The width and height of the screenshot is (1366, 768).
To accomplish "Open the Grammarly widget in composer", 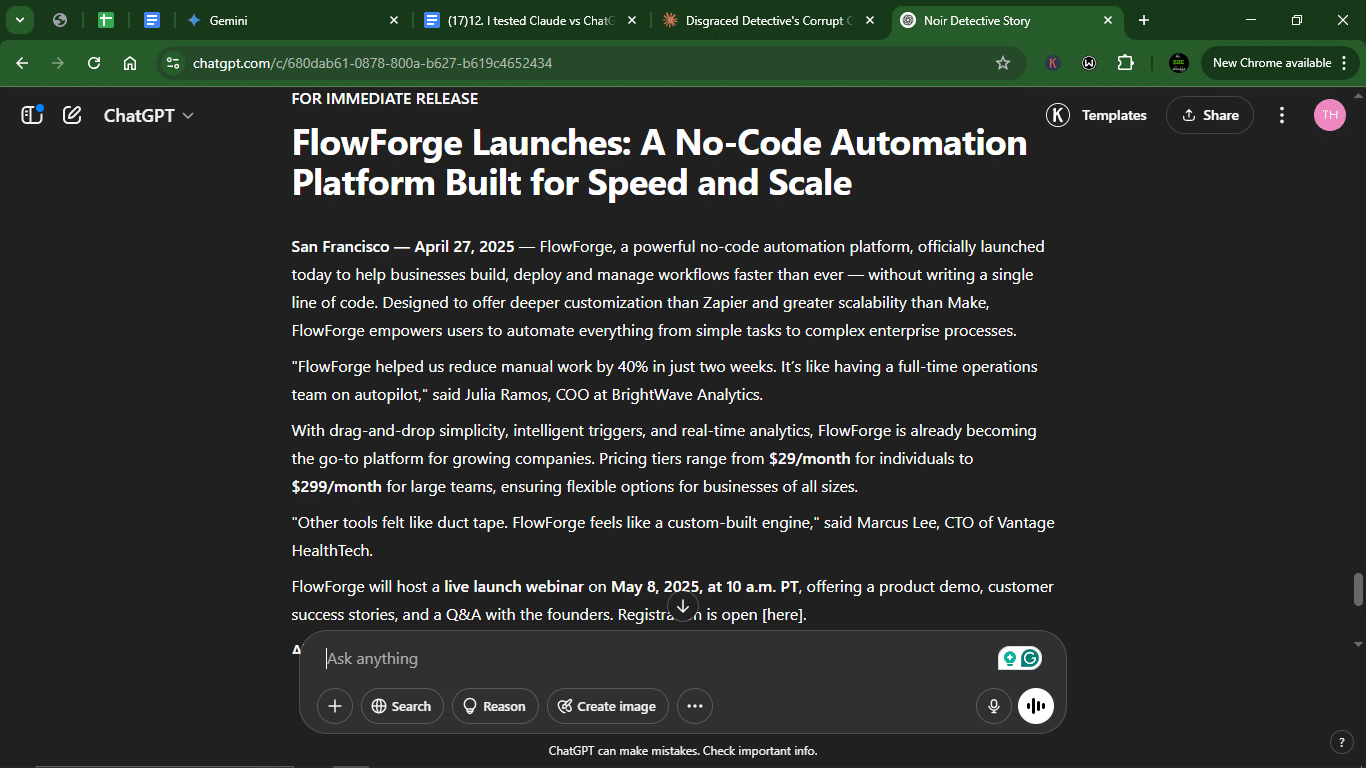I will click(1020, 658).
